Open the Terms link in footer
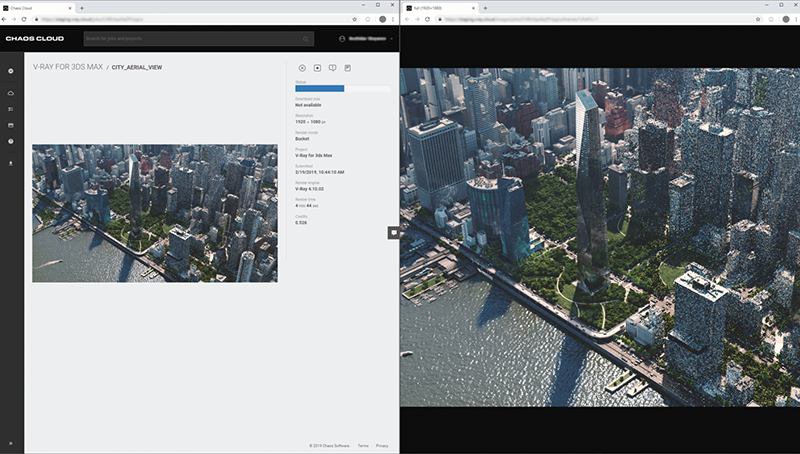The width and height of the screenshot is (800, 454). [x=362, y=445]
